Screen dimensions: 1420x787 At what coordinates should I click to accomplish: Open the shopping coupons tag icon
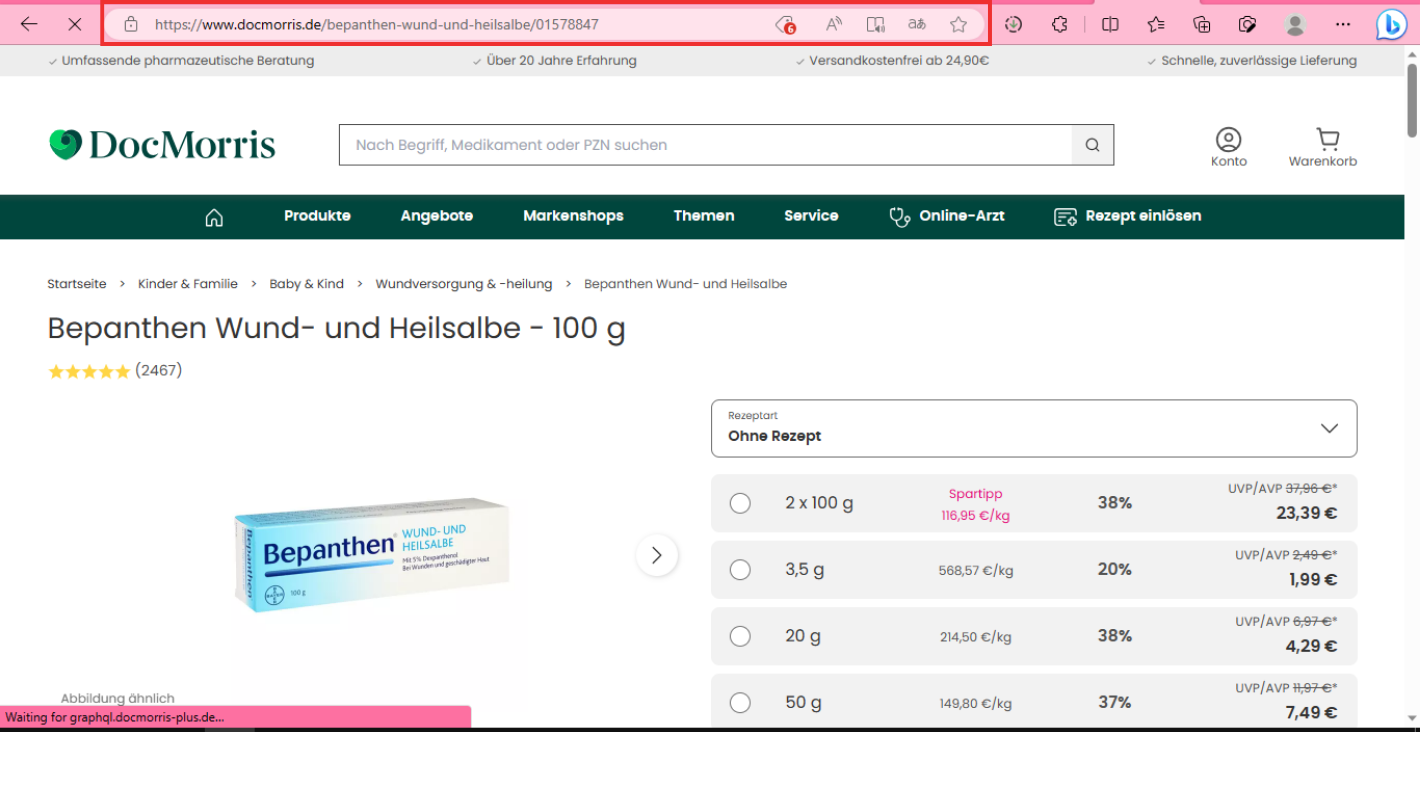(x=786, y=25)
